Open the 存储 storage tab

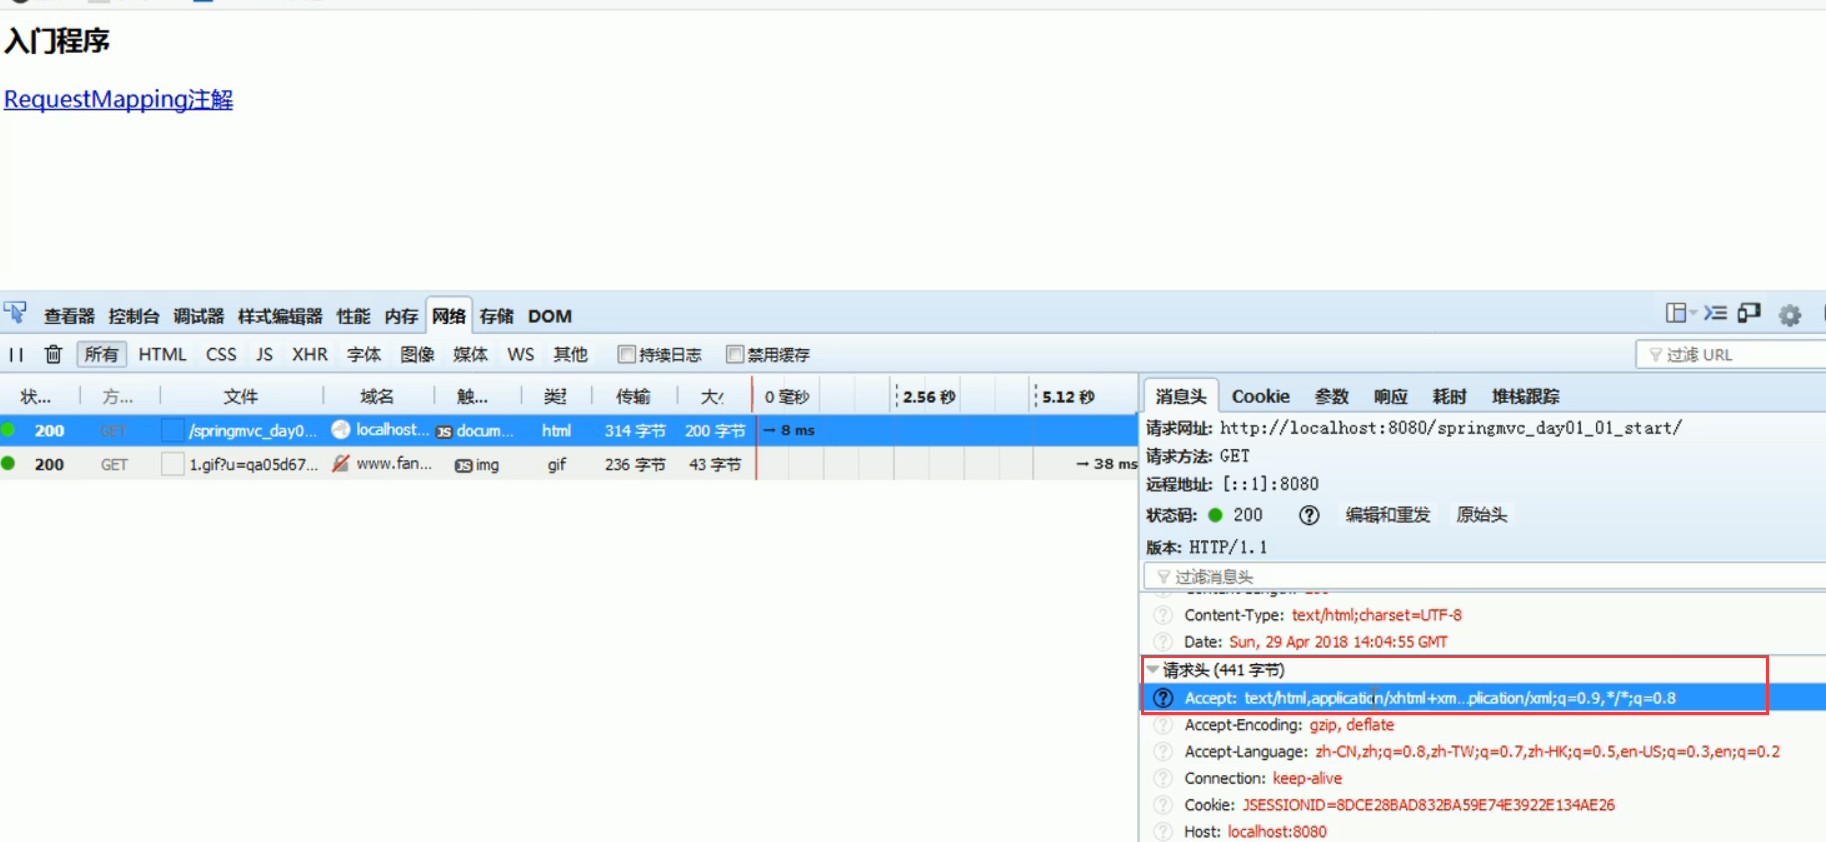click(496, 316)
